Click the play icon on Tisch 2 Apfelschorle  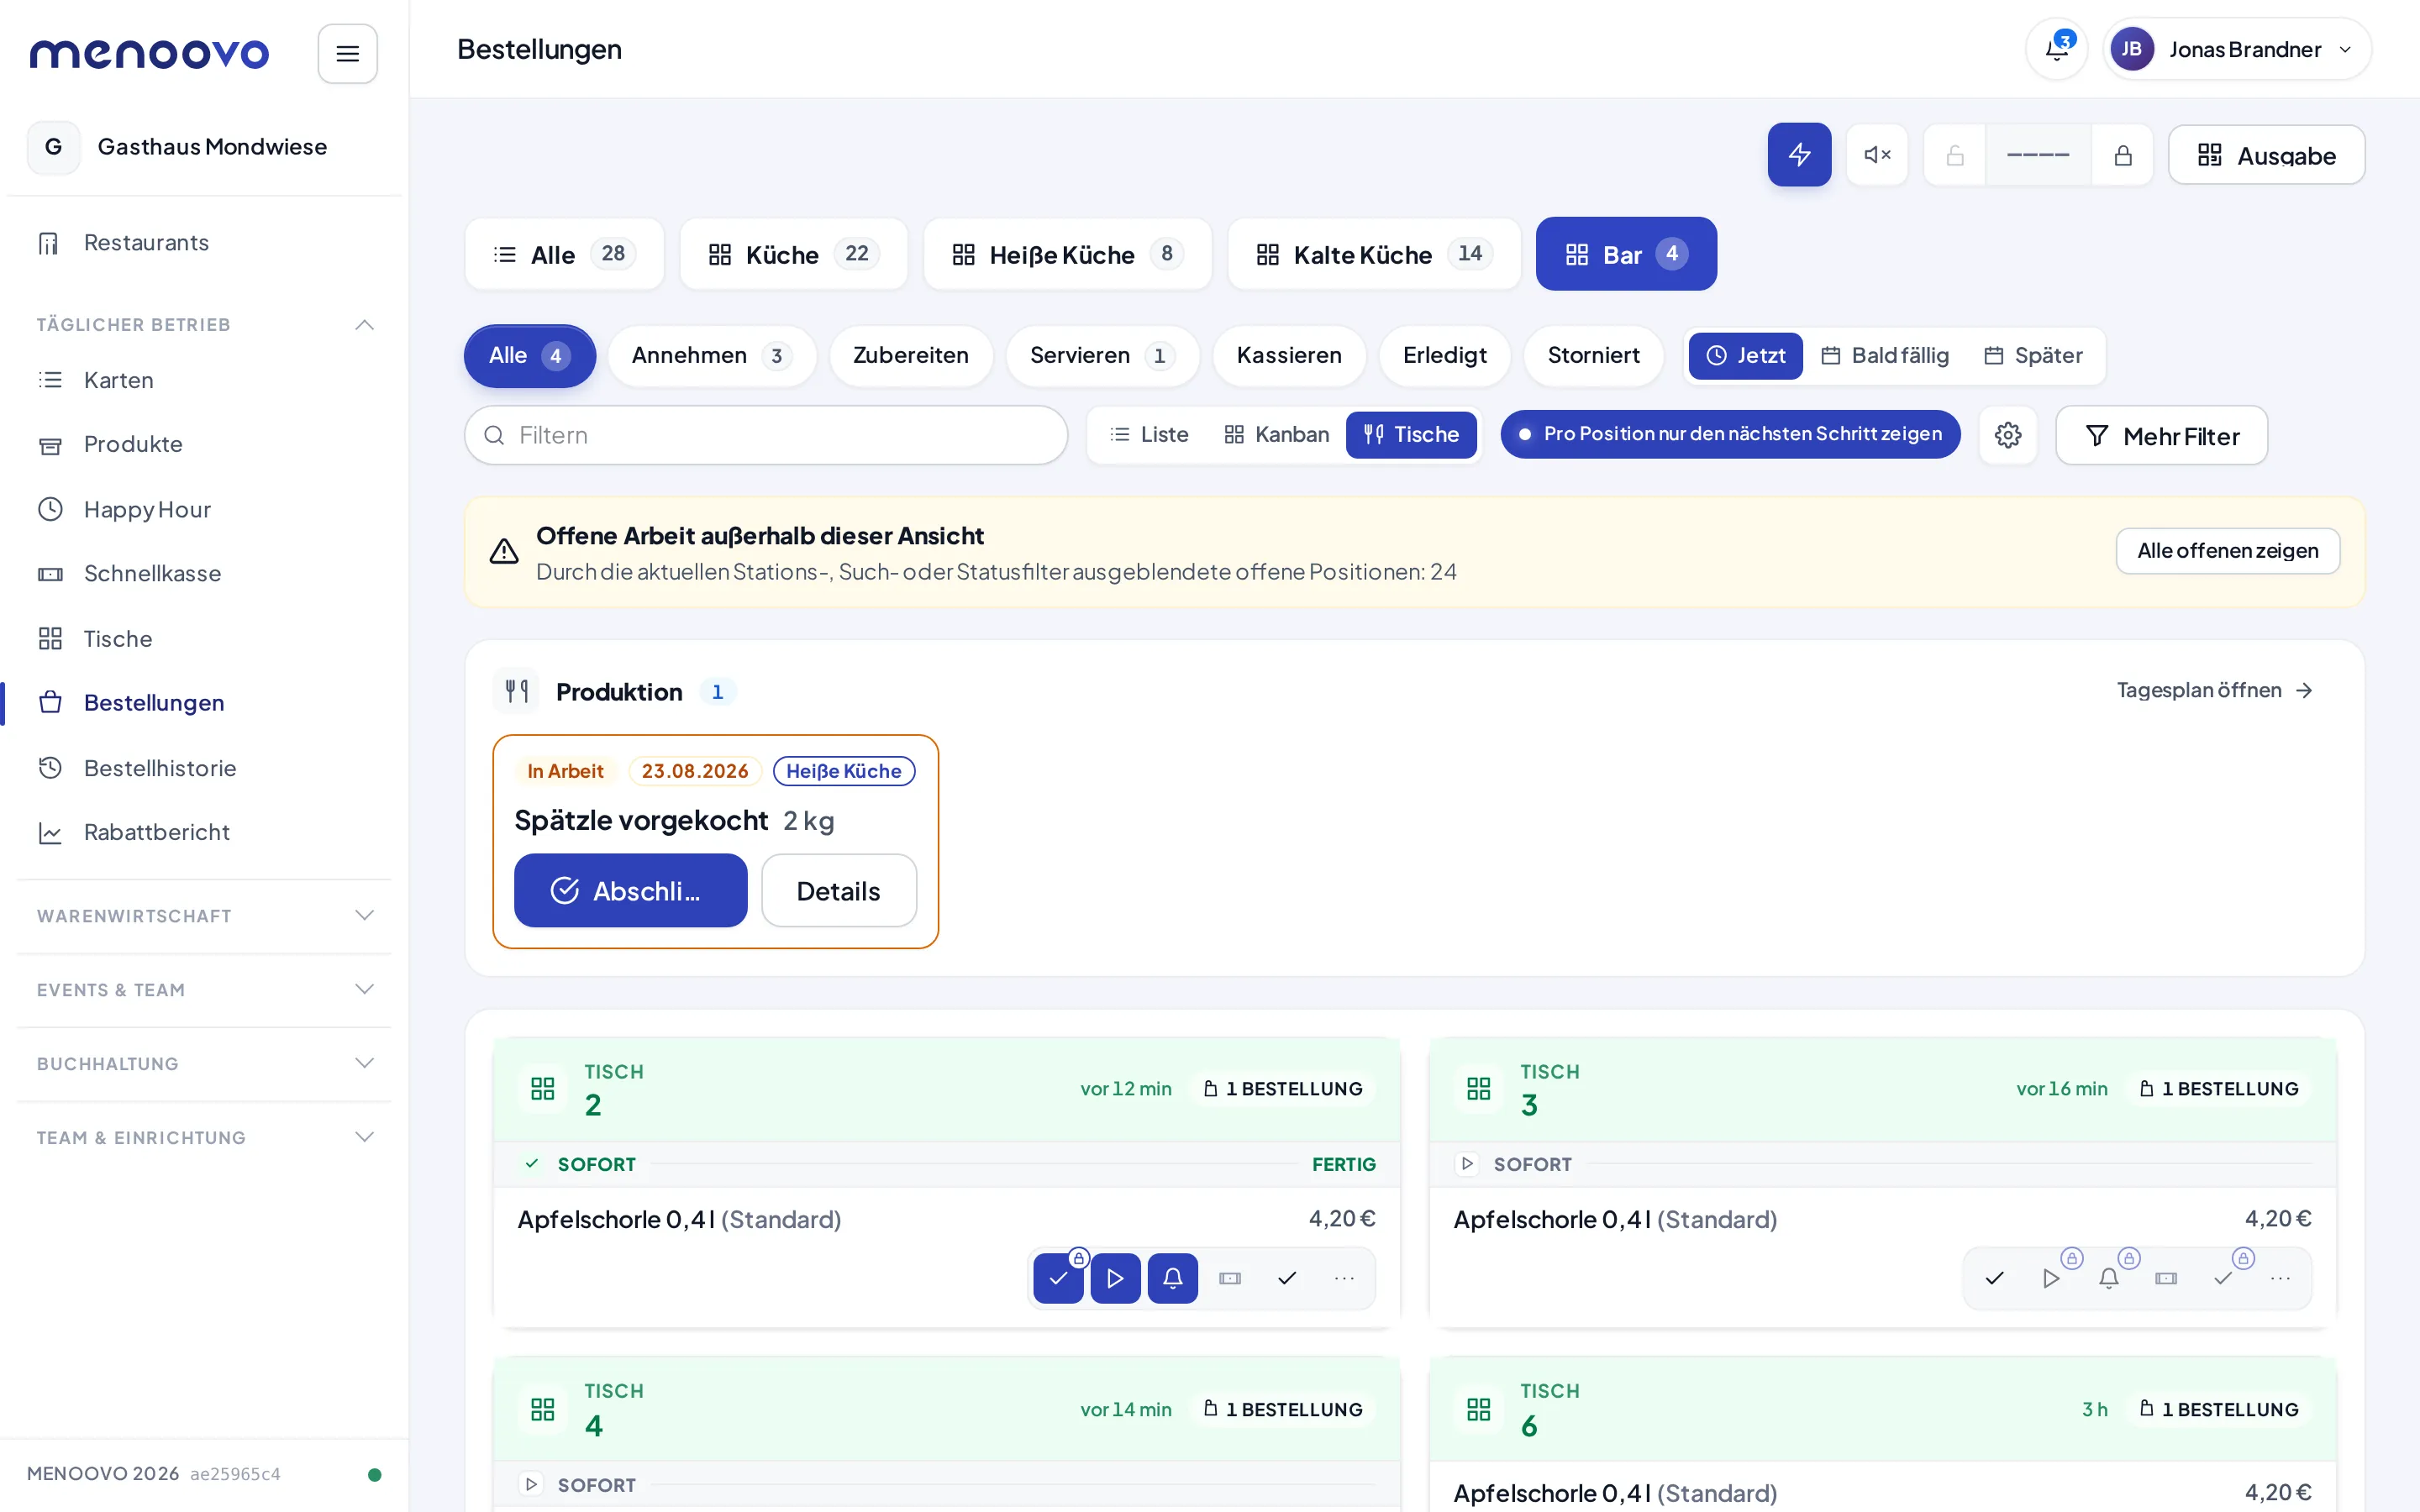click(x=1115, y=1278)
